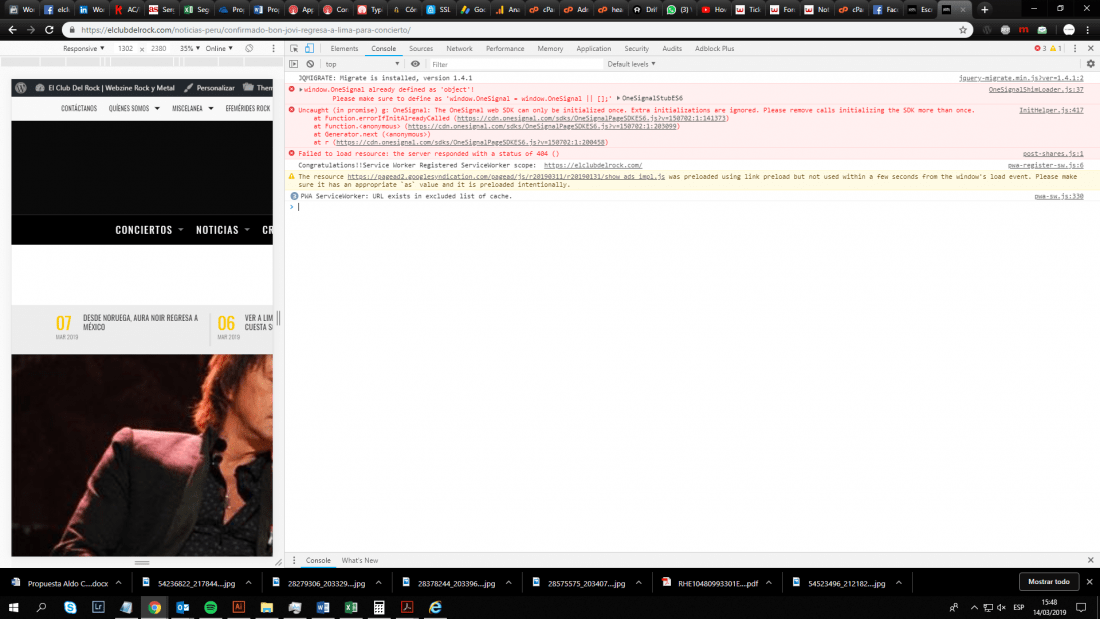
Task: Switch to the Network tab
Action: tap(460, 48)
